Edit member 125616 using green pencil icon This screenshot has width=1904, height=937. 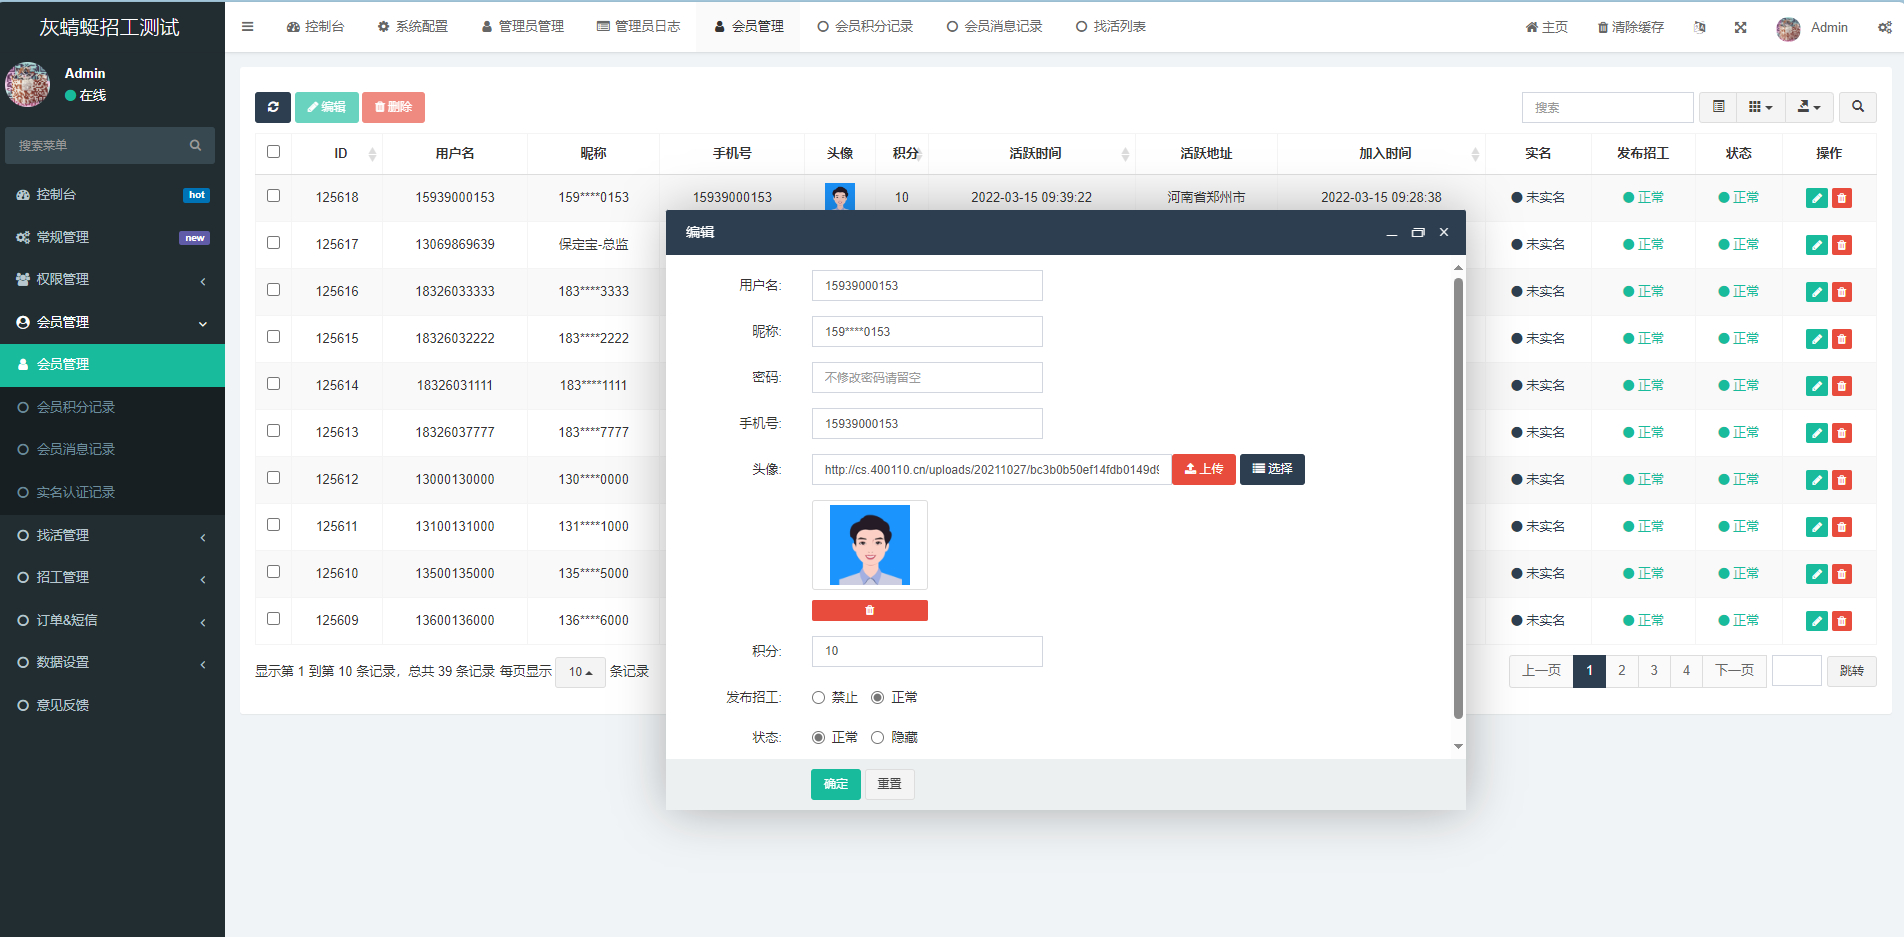[x=1816, y=291]
